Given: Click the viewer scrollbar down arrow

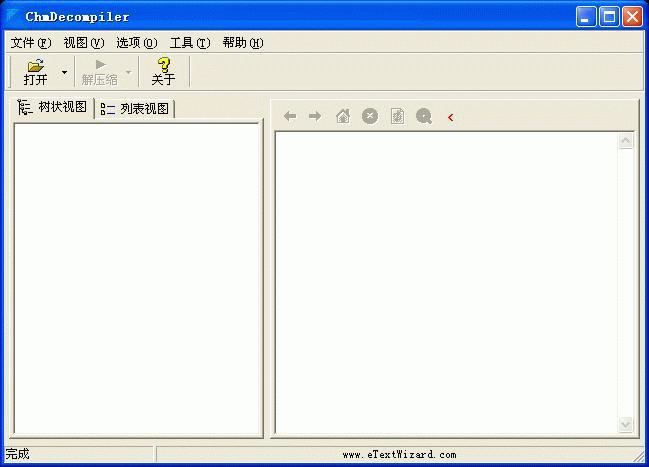Looking at the screenshot, I should click(626, 425).
